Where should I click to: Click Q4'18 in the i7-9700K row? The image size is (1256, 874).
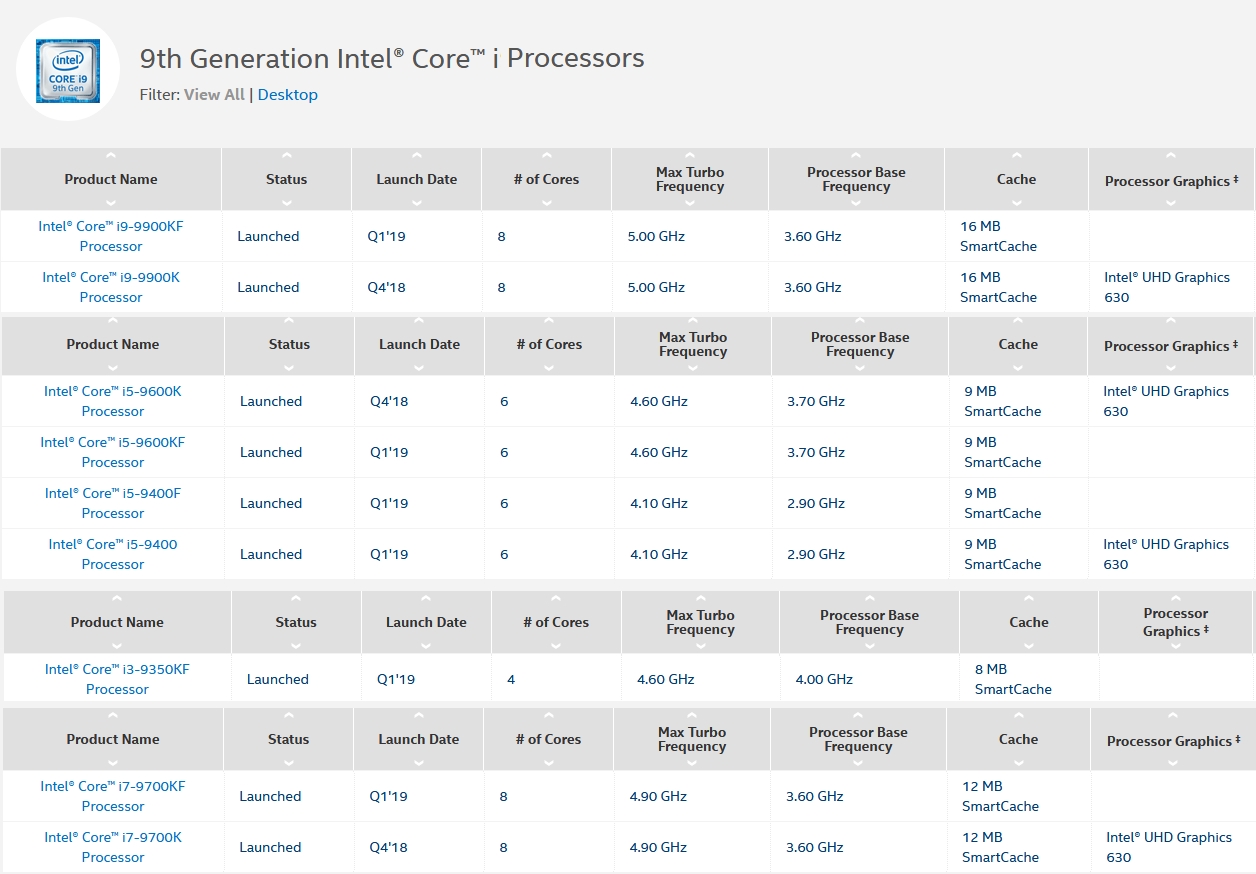pos(389,847)
